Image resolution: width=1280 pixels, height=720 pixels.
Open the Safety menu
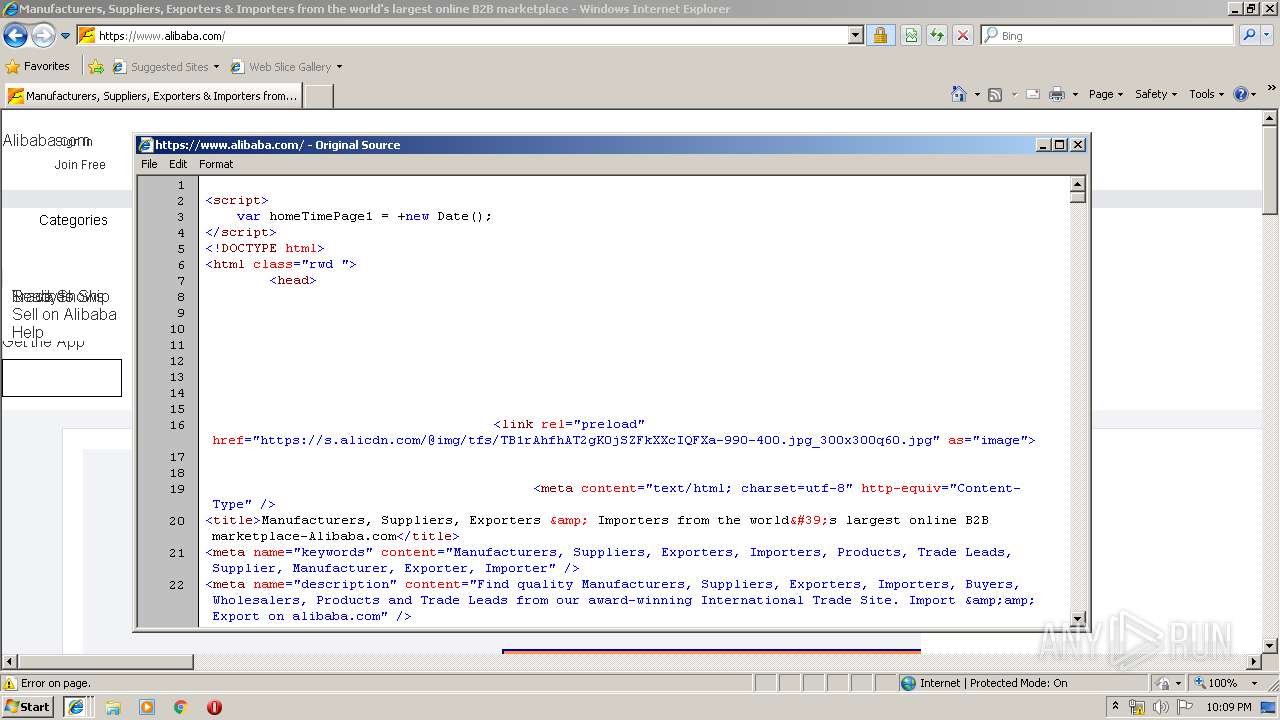point(1156,94)
